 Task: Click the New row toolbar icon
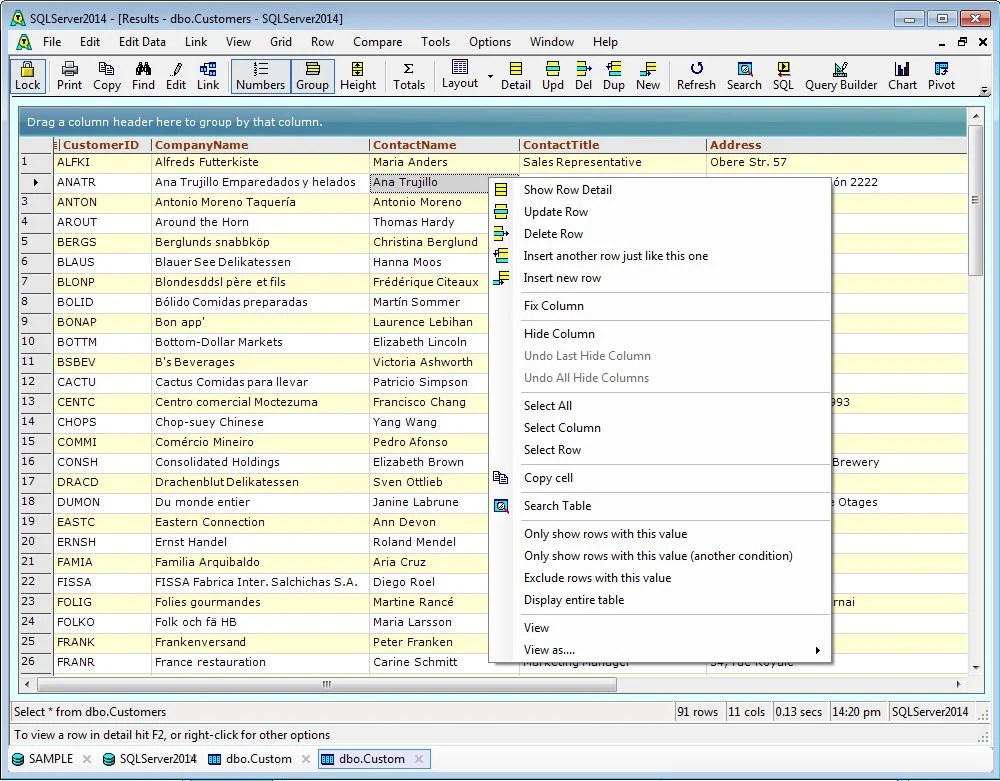tap(648, 76)
